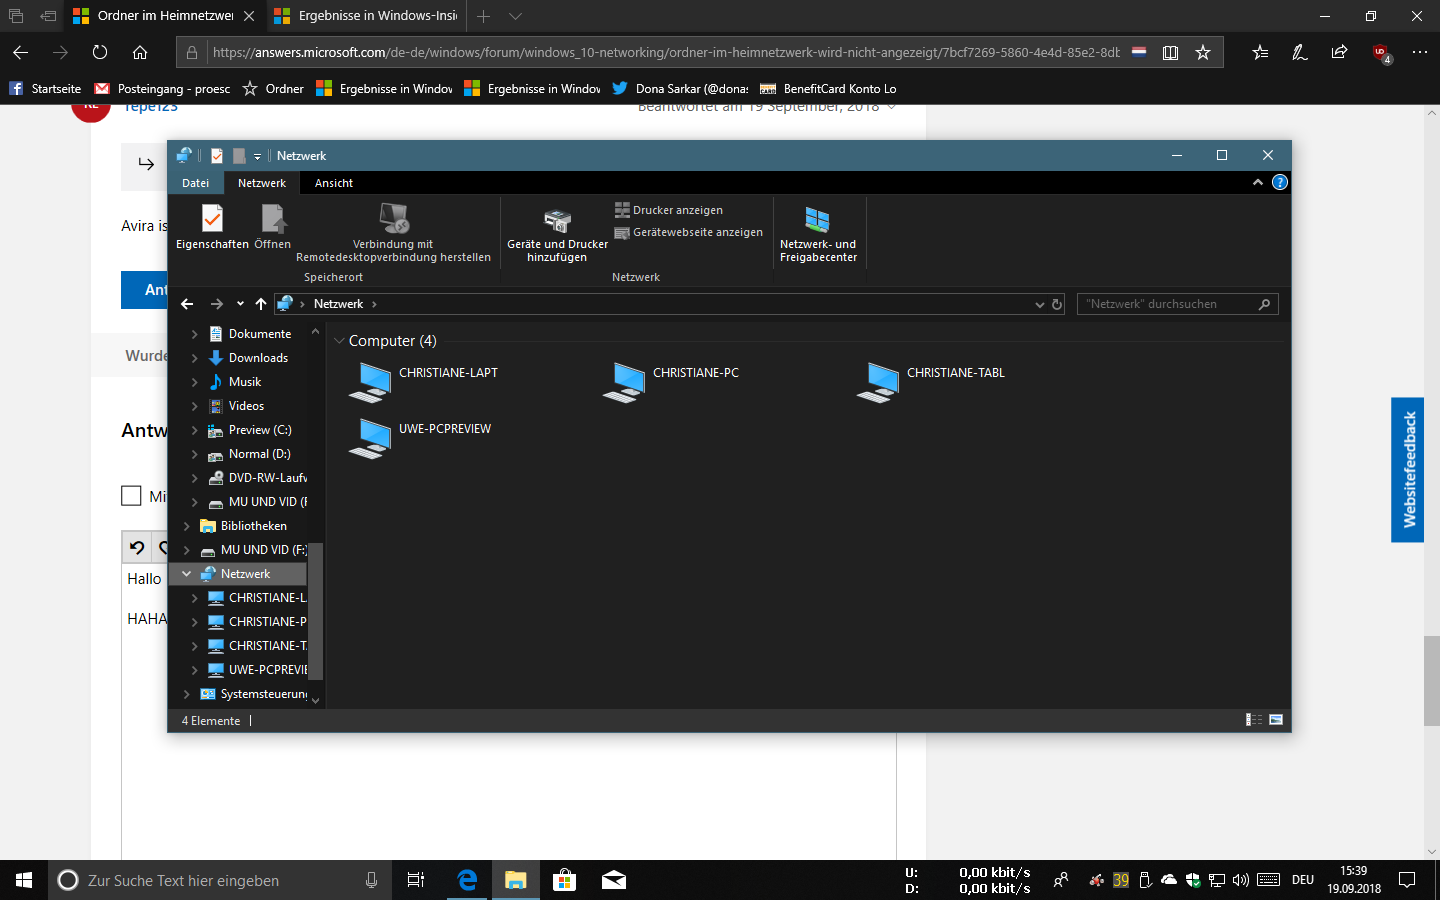Open Eigenschaften in the Netzwerk ribbon
This screenshot has height=900, width=1440.
click(212, 227)
